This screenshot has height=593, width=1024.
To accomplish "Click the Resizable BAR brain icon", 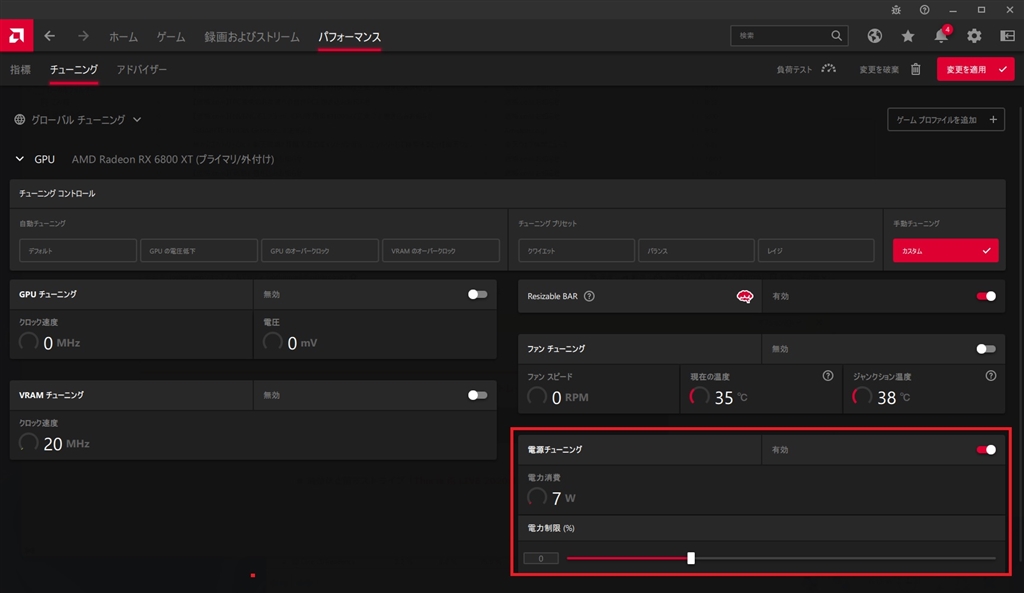I will point(744,296).
